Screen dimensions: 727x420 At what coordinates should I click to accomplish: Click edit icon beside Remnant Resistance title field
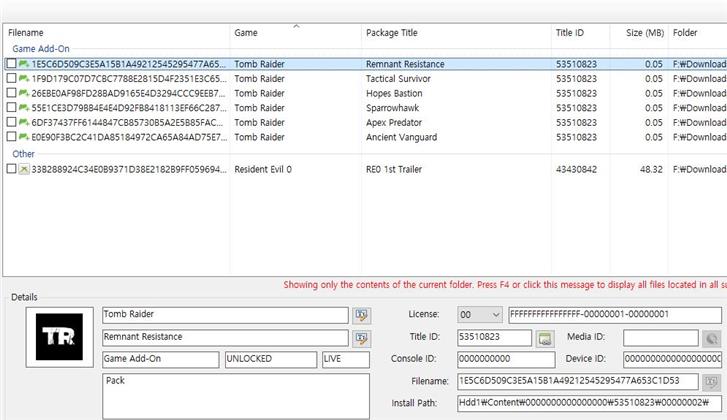coord(361,338)
